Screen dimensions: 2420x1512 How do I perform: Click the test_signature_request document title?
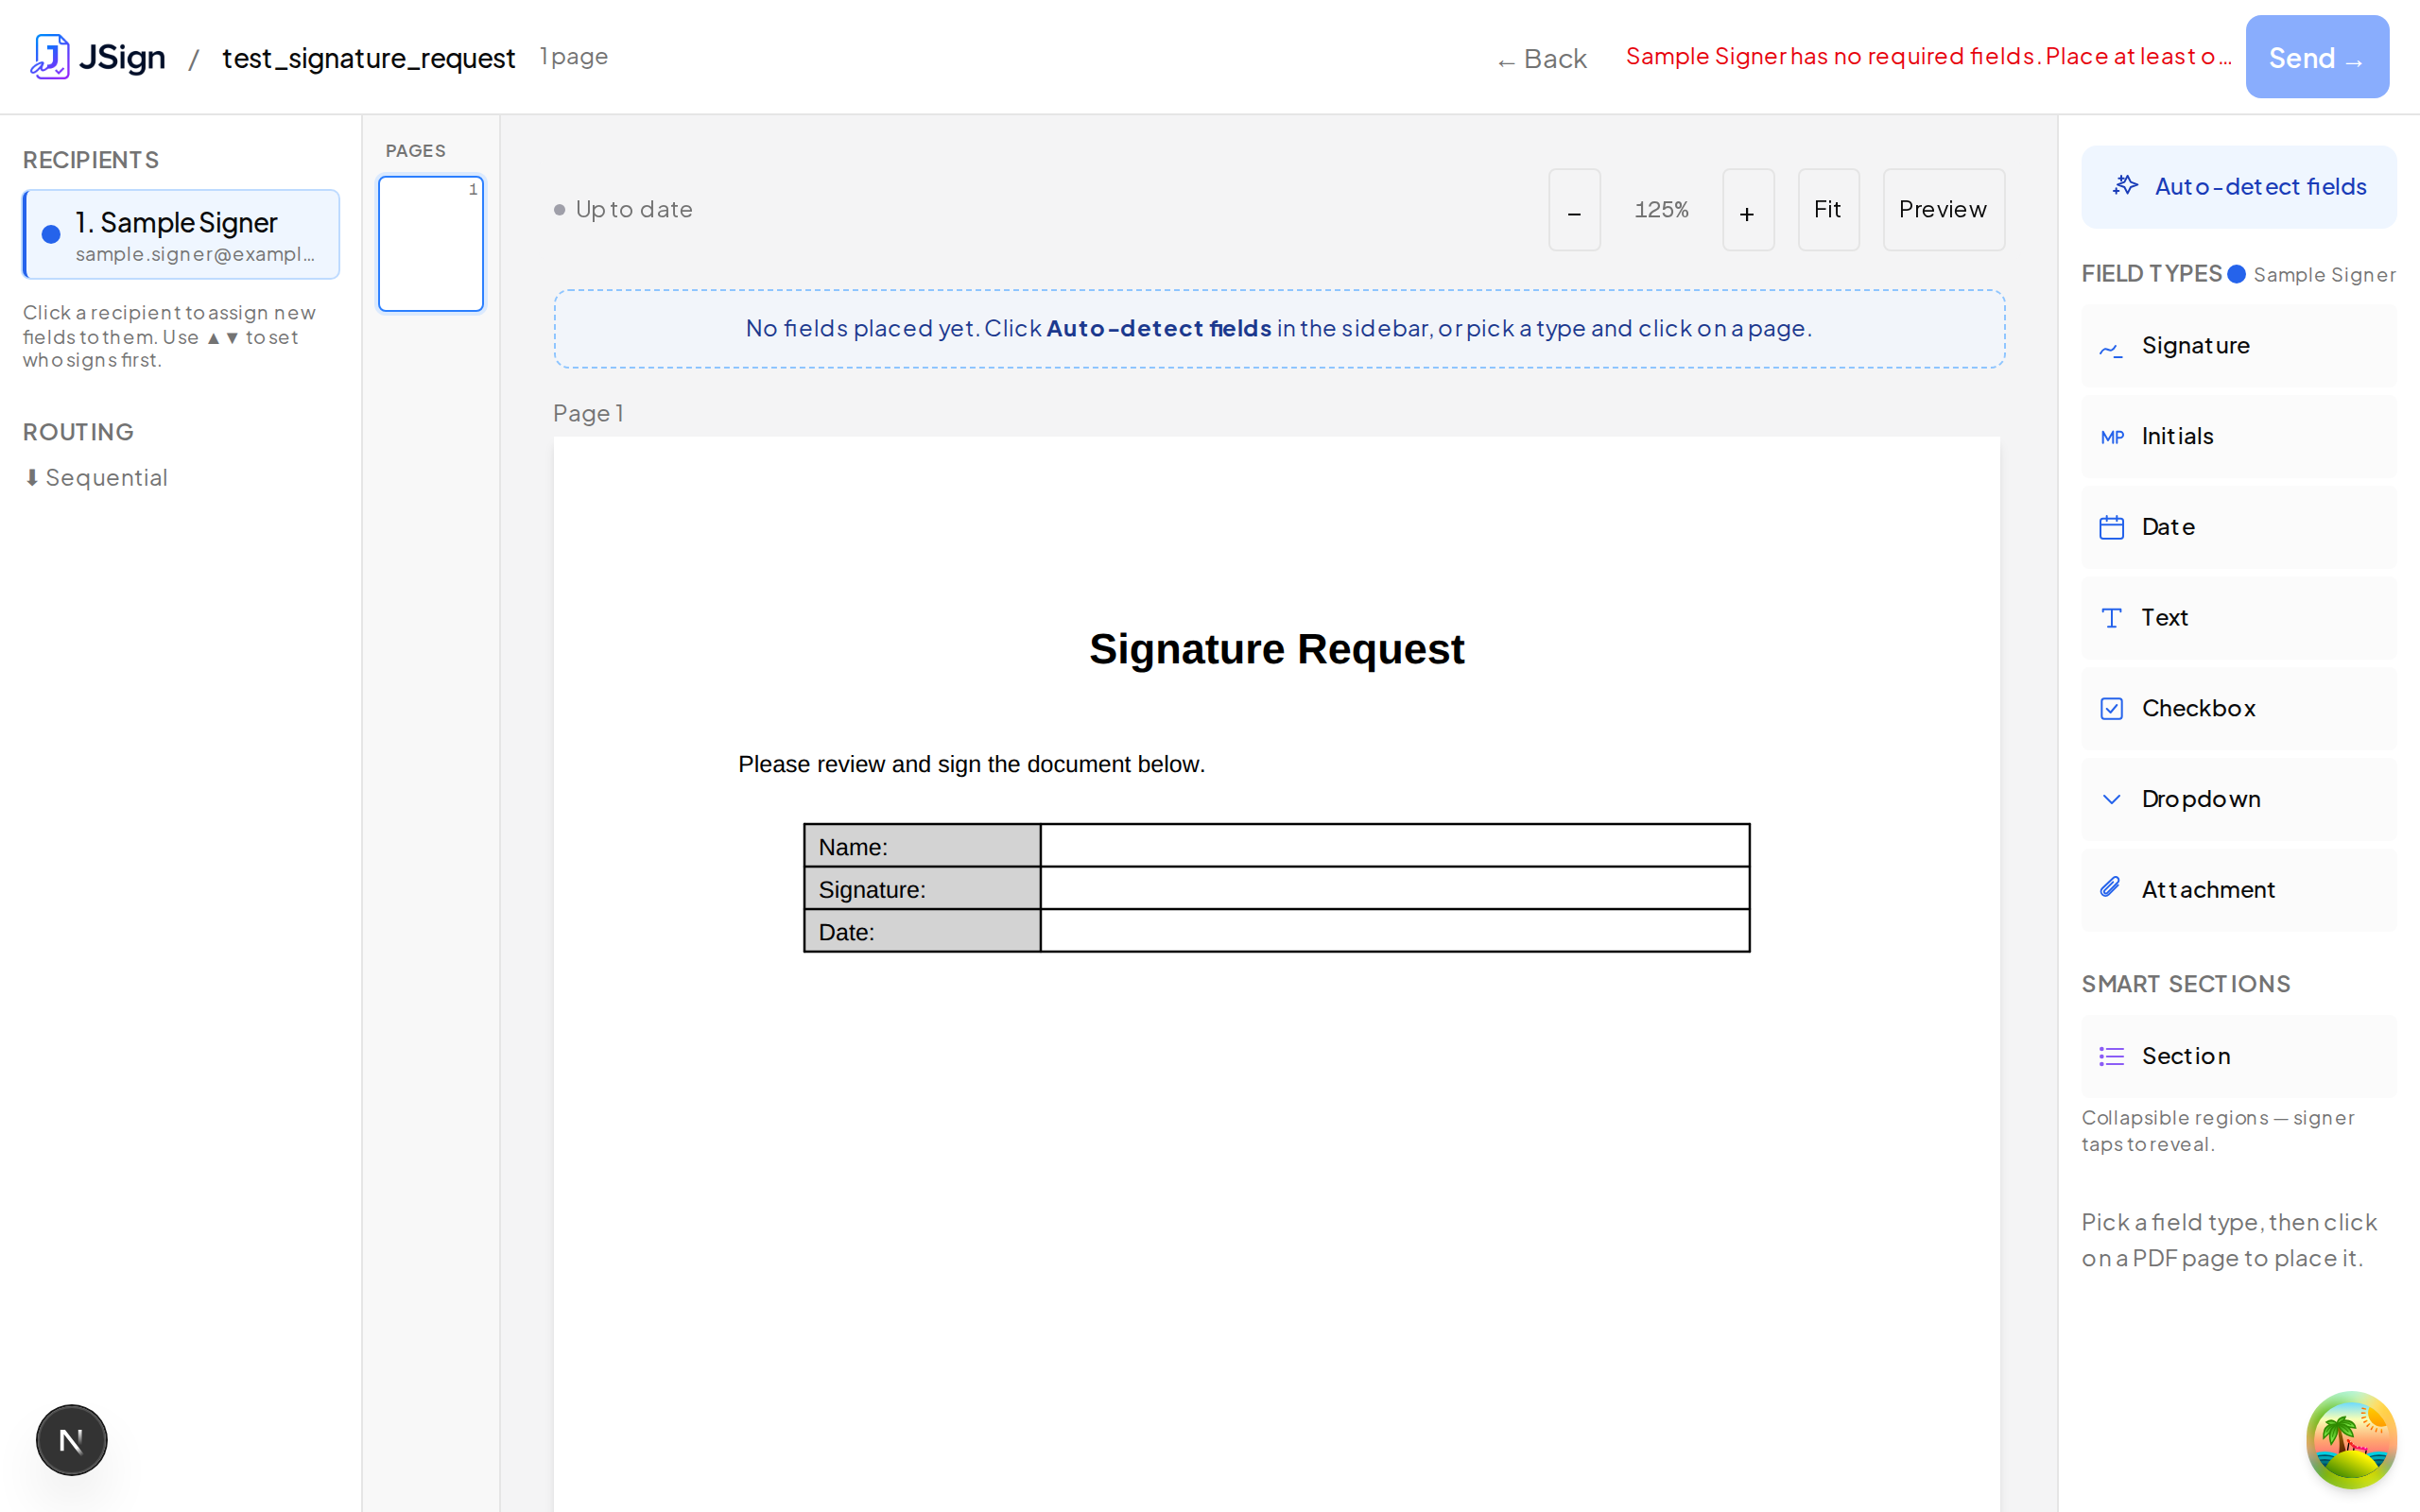click(x=368, y=58)
